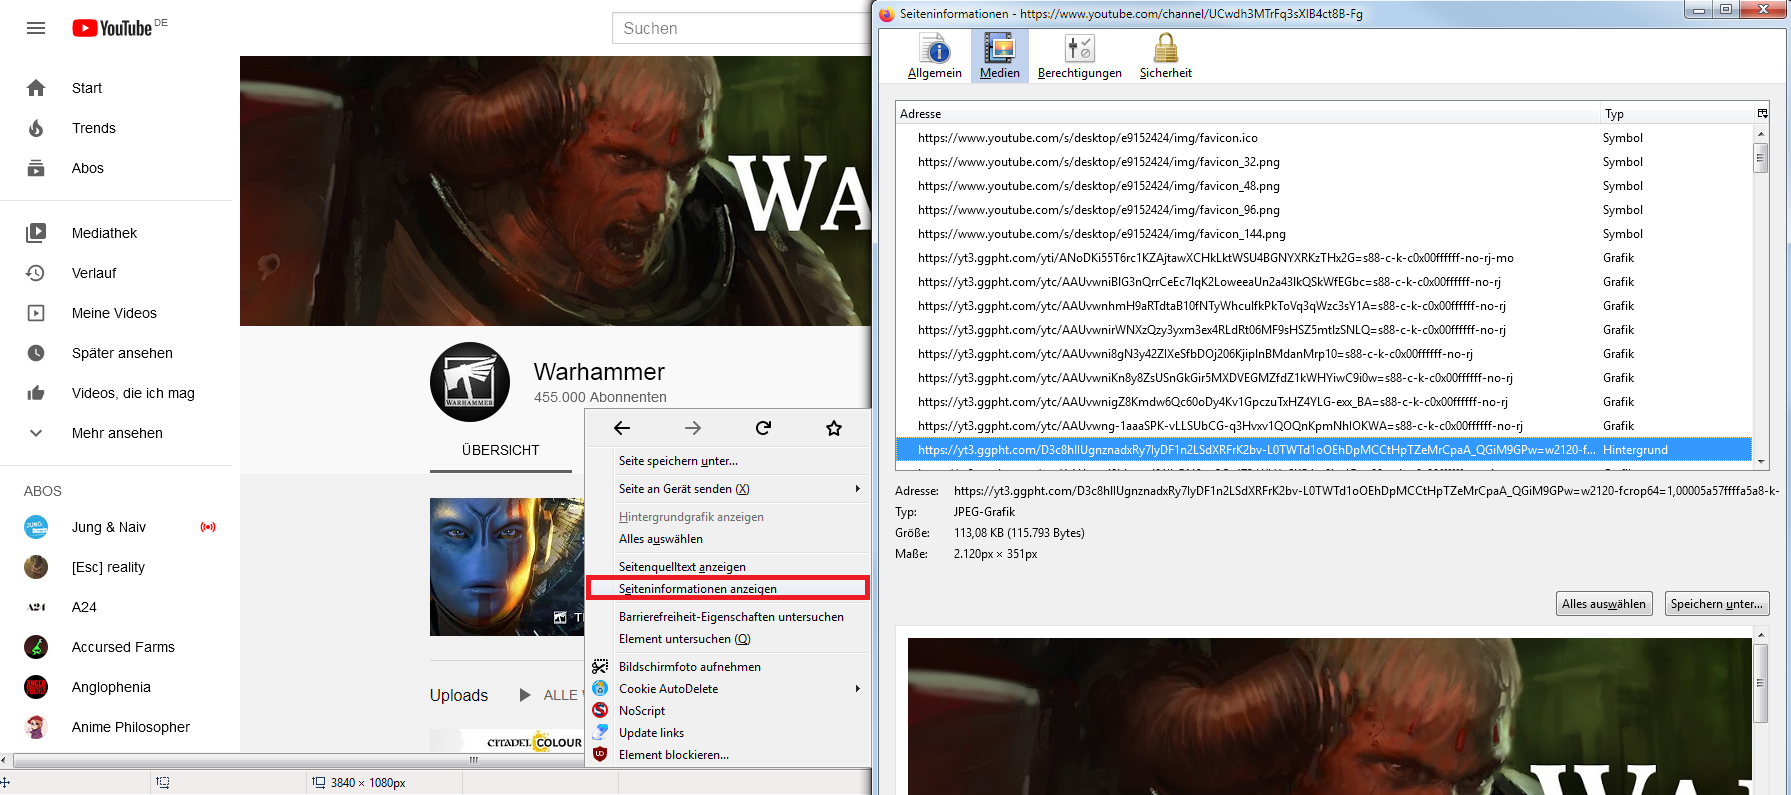Click Alles auswählen button in page info

pos(1604,604)
